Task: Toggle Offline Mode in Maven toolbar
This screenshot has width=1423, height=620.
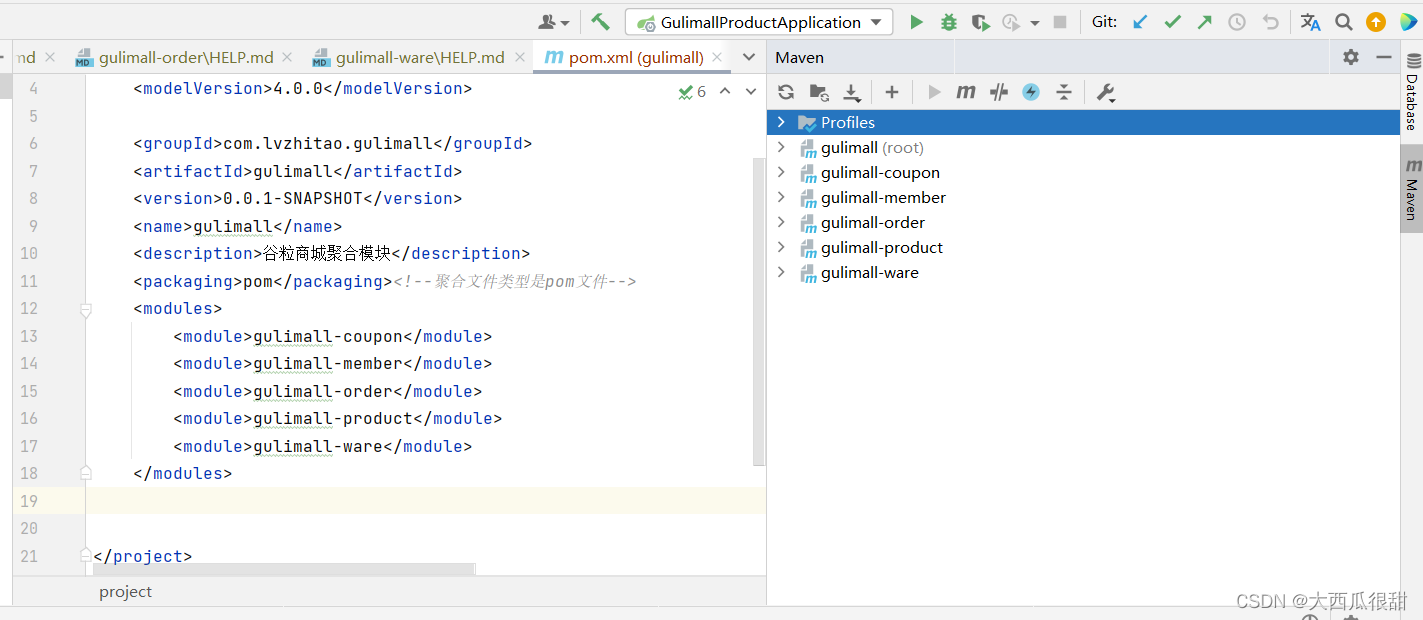Action: pos(999,92)
